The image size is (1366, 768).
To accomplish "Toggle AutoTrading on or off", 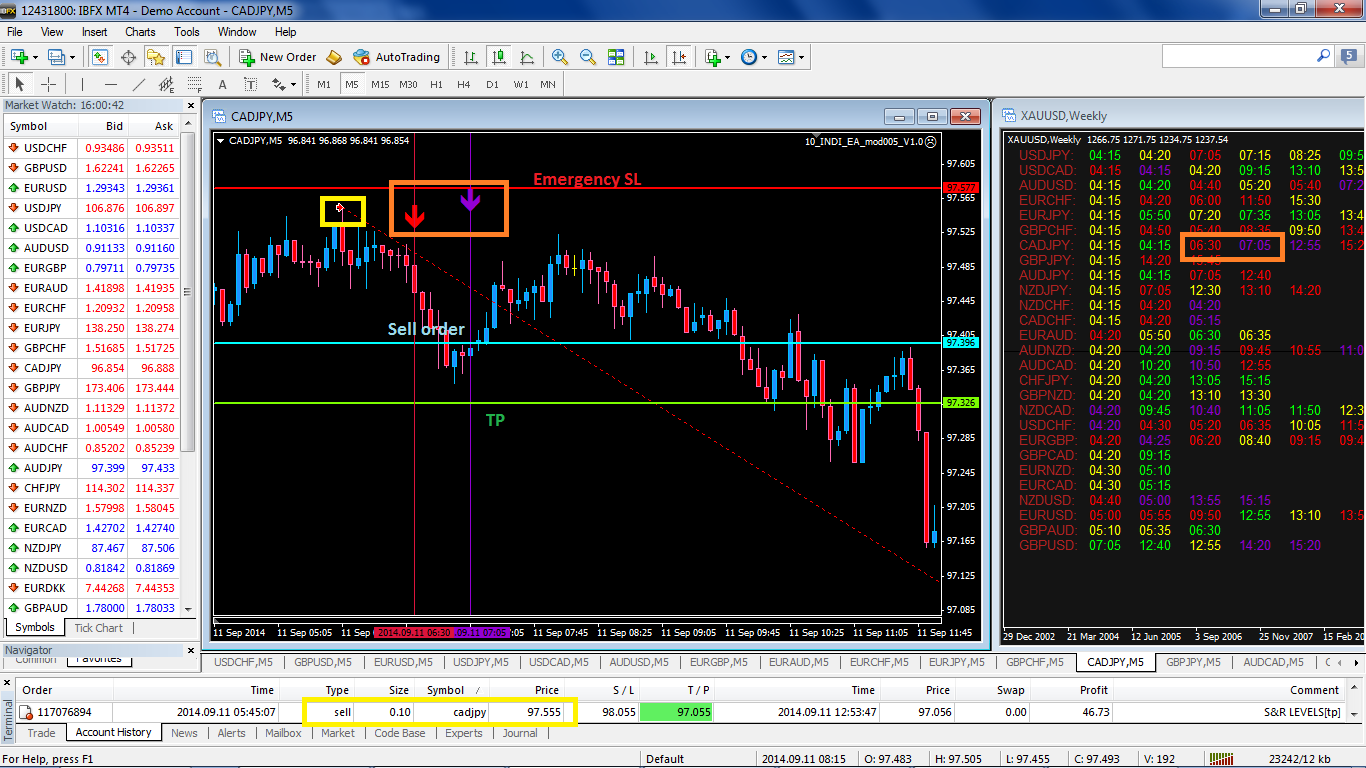I will 397,58.
